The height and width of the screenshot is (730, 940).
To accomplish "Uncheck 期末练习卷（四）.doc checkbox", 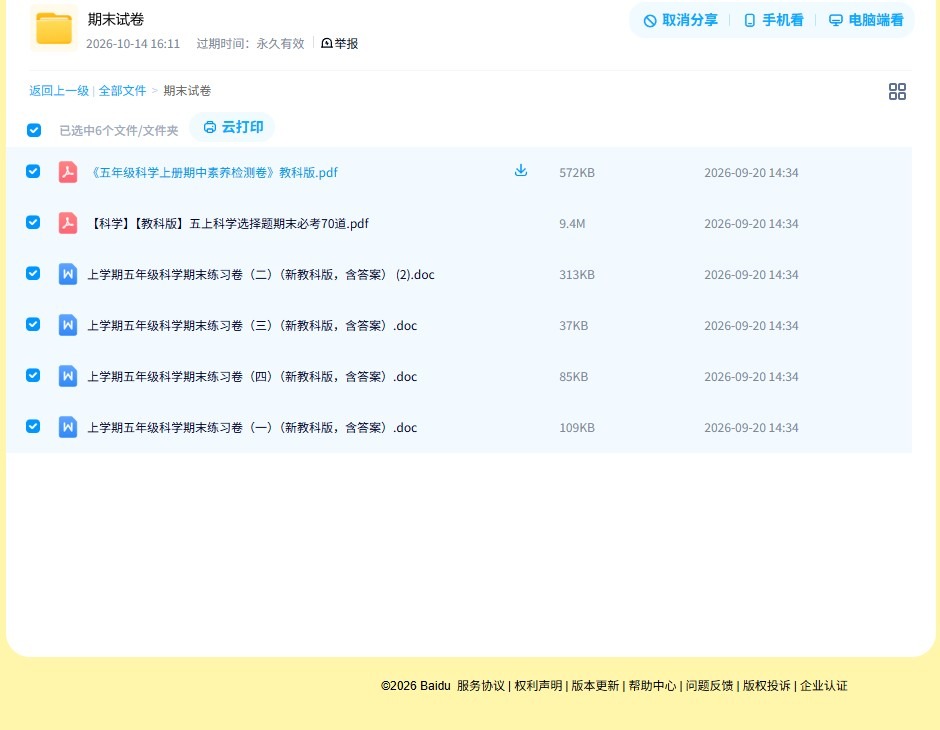I will tap(33, 375).
